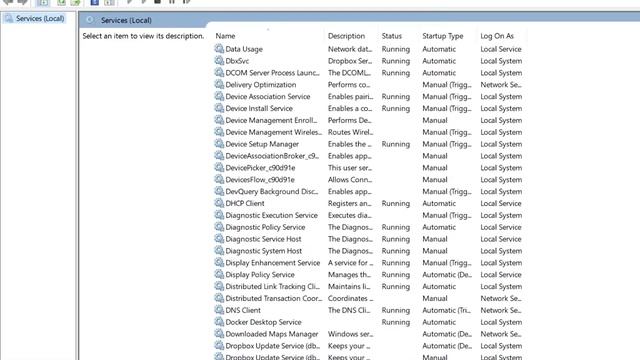Viewport: 640px width, 360px height.
Task: Click the 'Coordinates...' description cell
Action: pyautogui.click(x=350, y=298)
